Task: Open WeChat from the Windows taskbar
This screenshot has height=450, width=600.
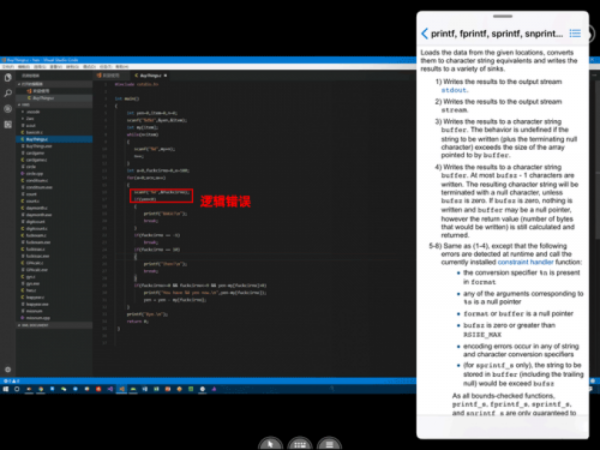Action: 64,389
